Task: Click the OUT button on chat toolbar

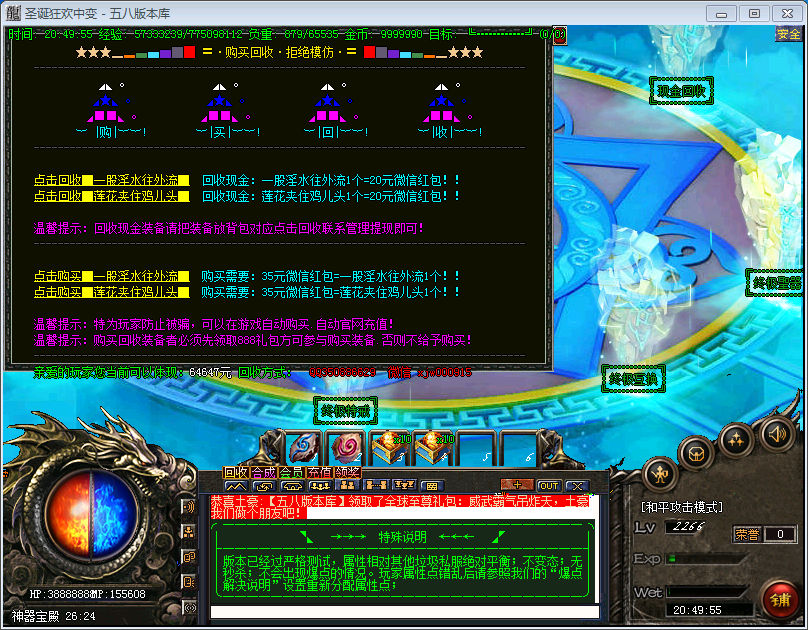Action: [548, 486]
